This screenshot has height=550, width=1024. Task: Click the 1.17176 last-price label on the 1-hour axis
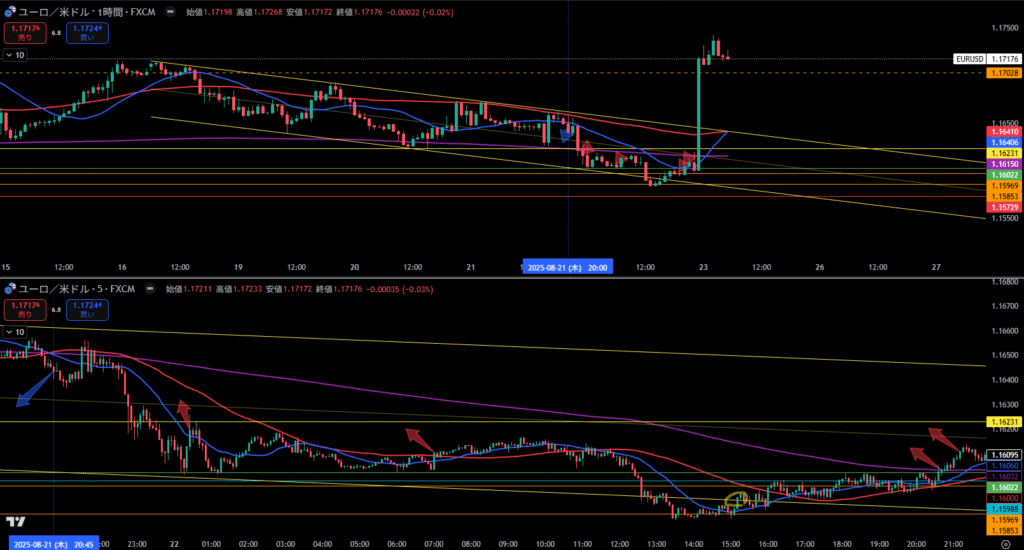(1005, 59)
